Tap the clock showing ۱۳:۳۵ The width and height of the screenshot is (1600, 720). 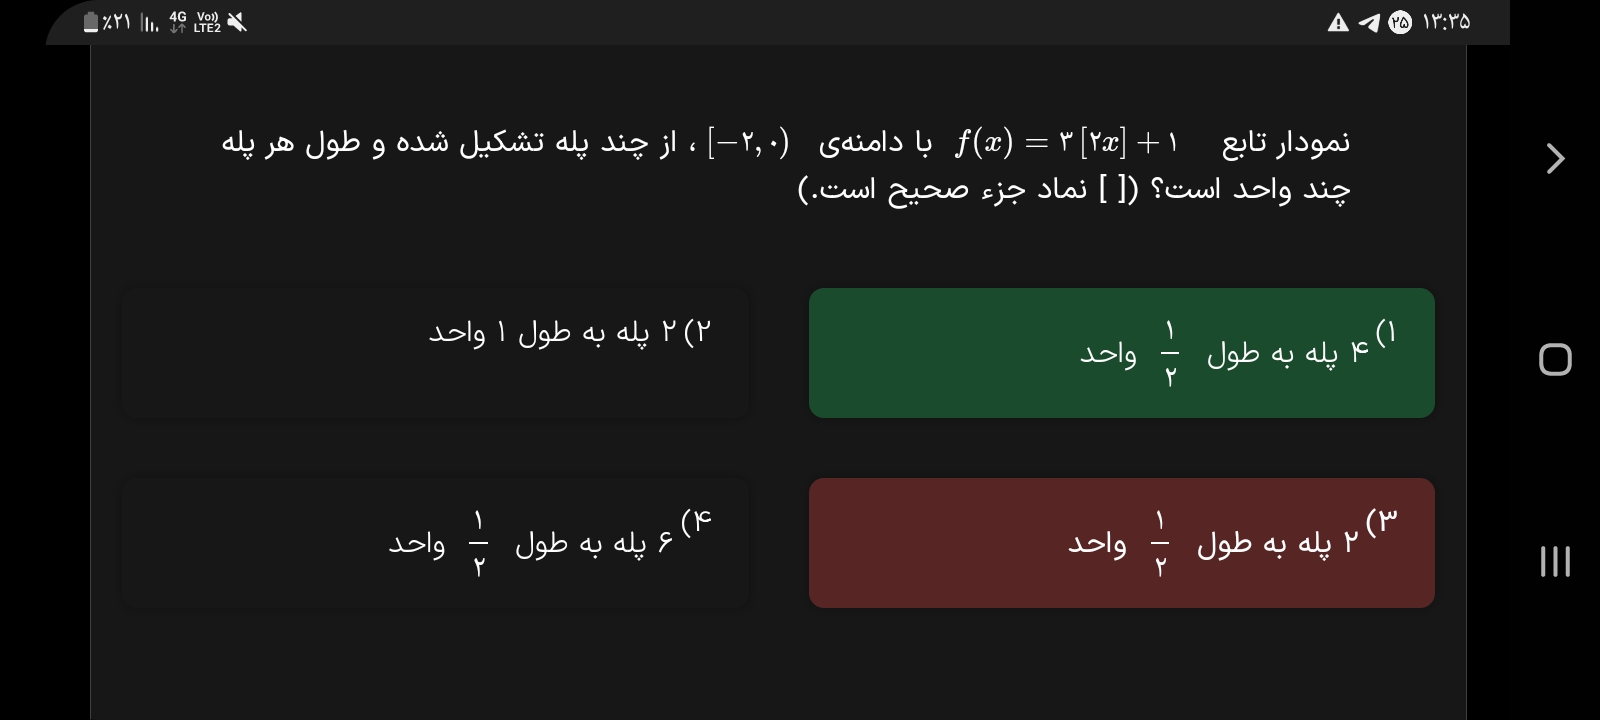tap(1446, 22)
